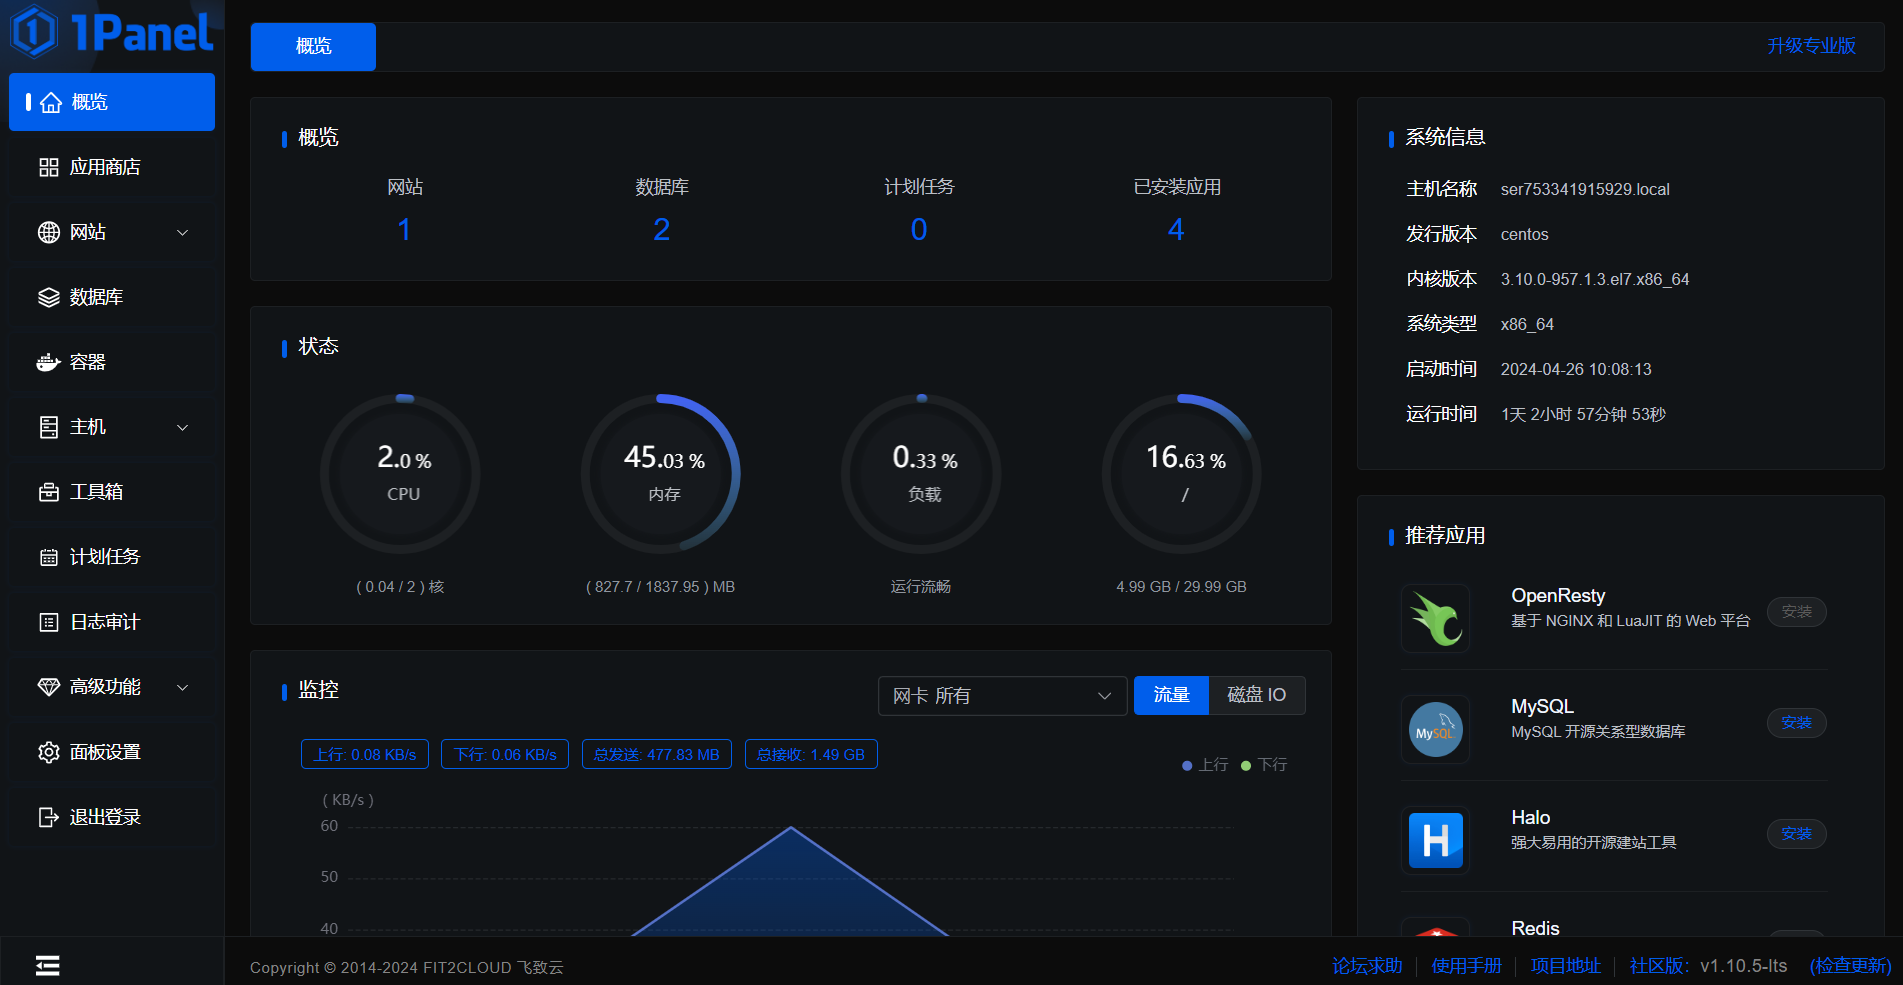Install MySQL with 安装 button
The width and height of the screenshot is (1903, 985).
[x=1796, y=723]
